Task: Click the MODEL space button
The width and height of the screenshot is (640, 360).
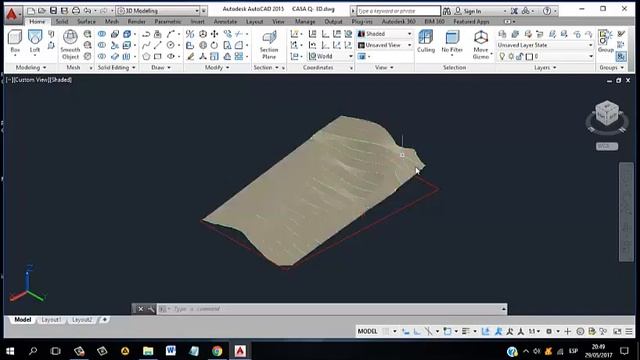Action: 367,331
